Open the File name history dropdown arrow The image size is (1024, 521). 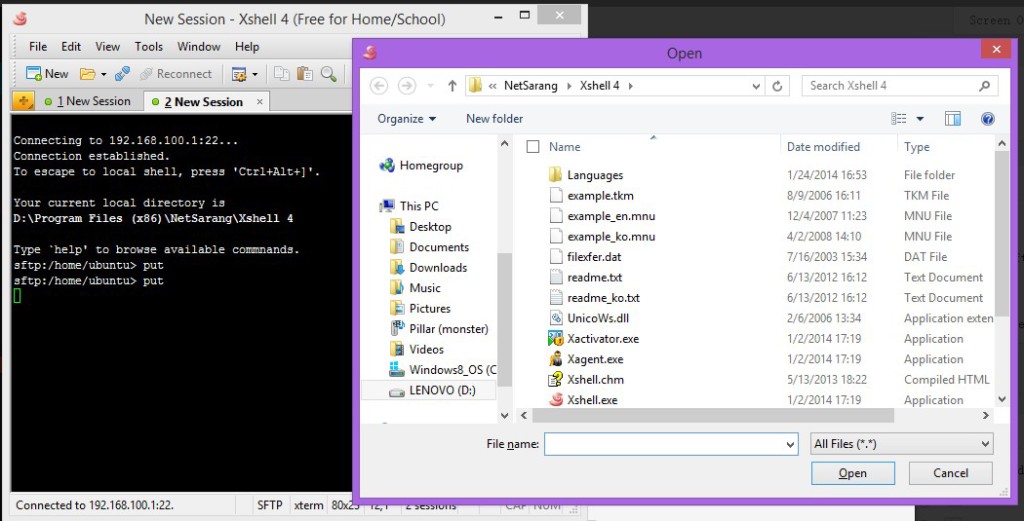pos(790,445)
